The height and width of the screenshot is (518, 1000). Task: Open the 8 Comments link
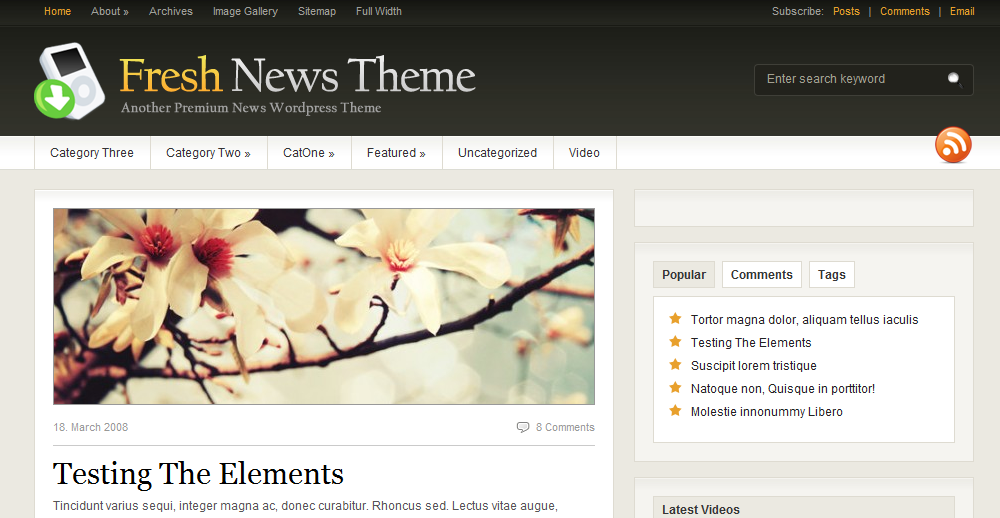pos(565,427)
